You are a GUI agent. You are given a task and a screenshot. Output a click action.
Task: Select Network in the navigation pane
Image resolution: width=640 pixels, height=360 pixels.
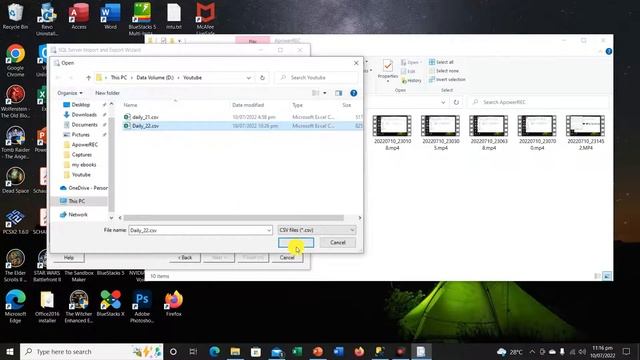pyautogui.click(x=78, y=214)
